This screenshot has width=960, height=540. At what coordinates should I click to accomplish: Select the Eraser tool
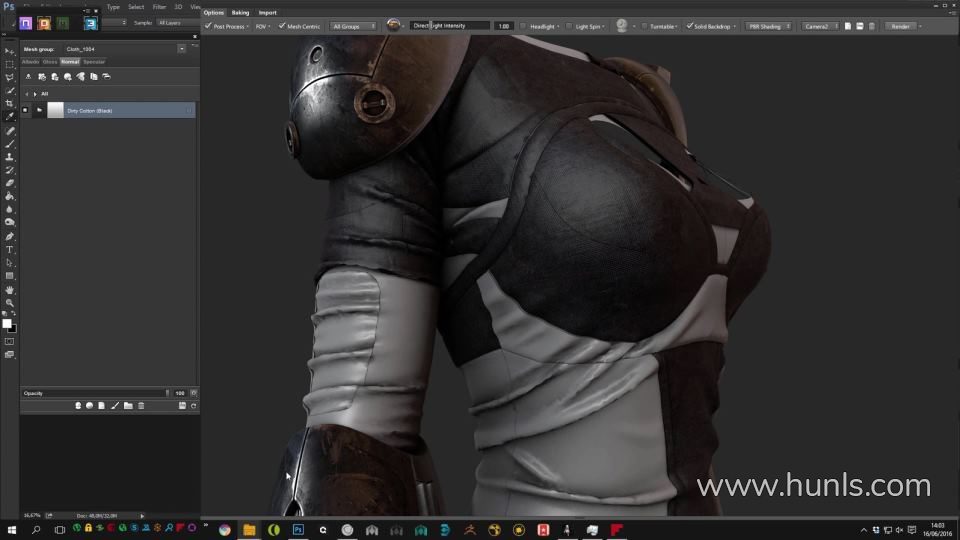(9, 183)
